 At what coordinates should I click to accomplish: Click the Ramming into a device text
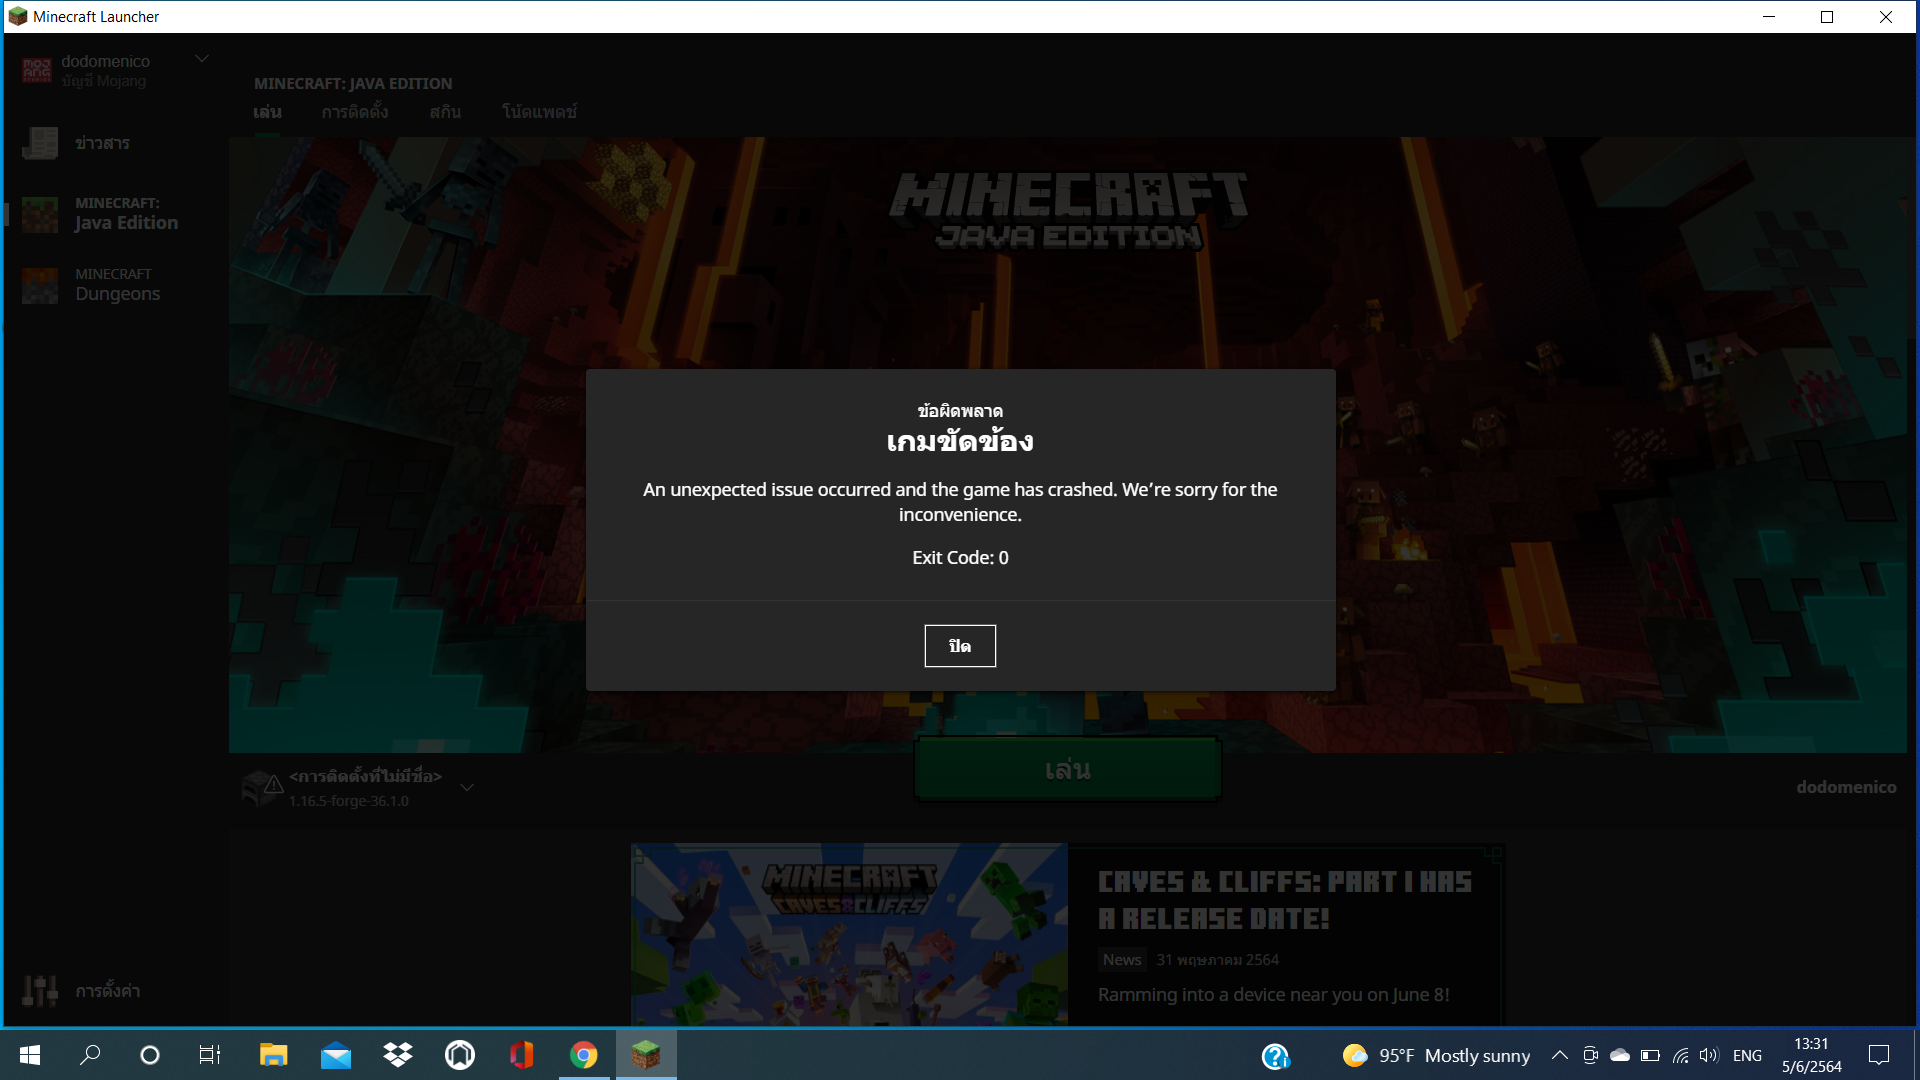coord(1273,994)
